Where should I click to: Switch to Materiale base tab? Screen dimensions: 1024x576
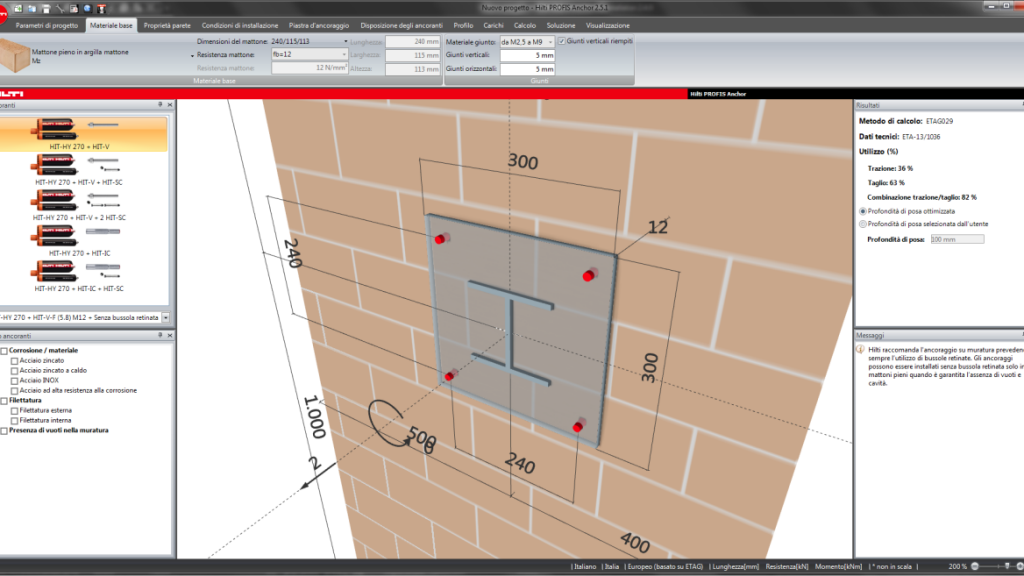point(111,25)
